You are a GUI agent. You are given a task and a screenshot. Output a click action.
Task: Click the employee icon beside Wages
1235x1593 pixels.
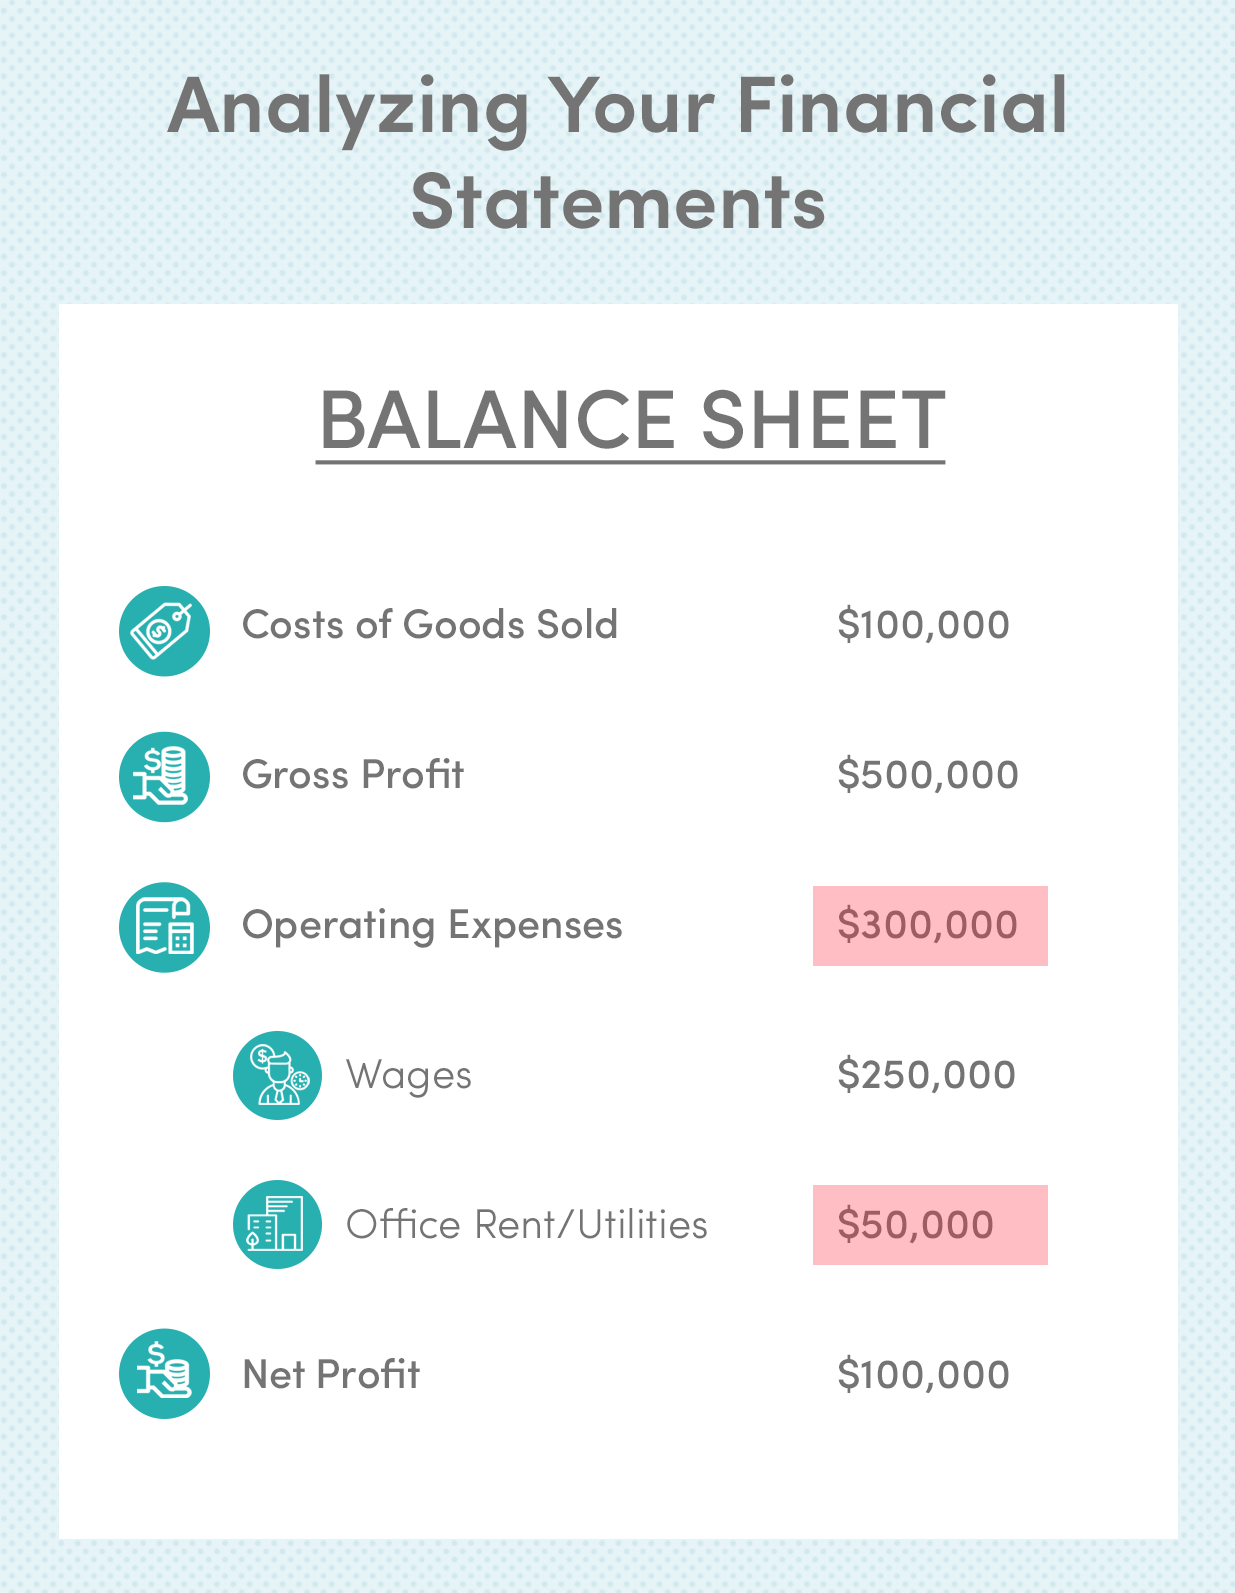277,1075
